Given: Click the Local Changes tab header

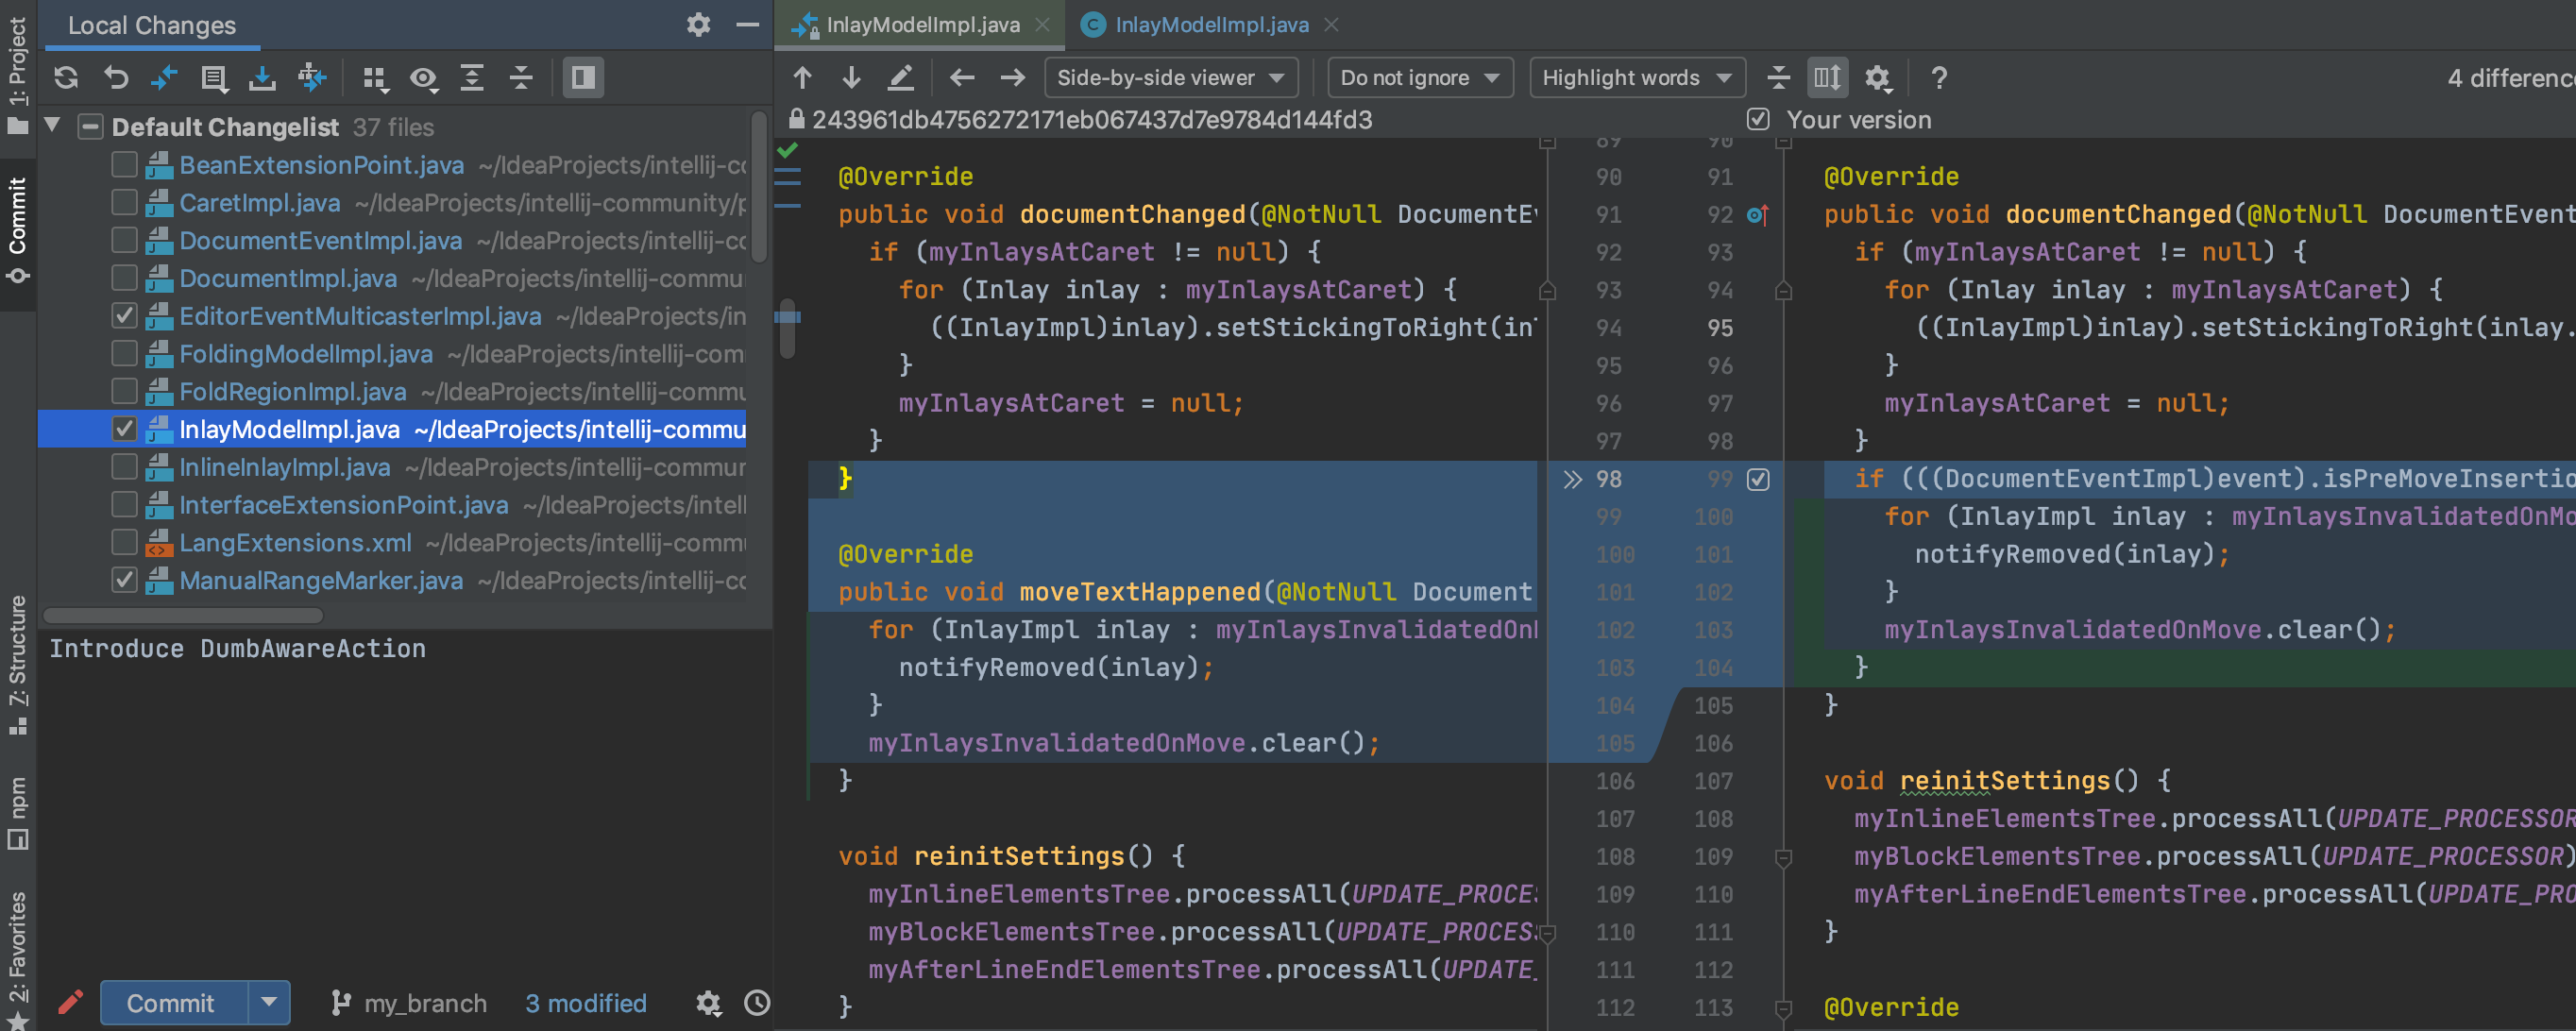Looking at the screenshot, I should tap(152, 25).
